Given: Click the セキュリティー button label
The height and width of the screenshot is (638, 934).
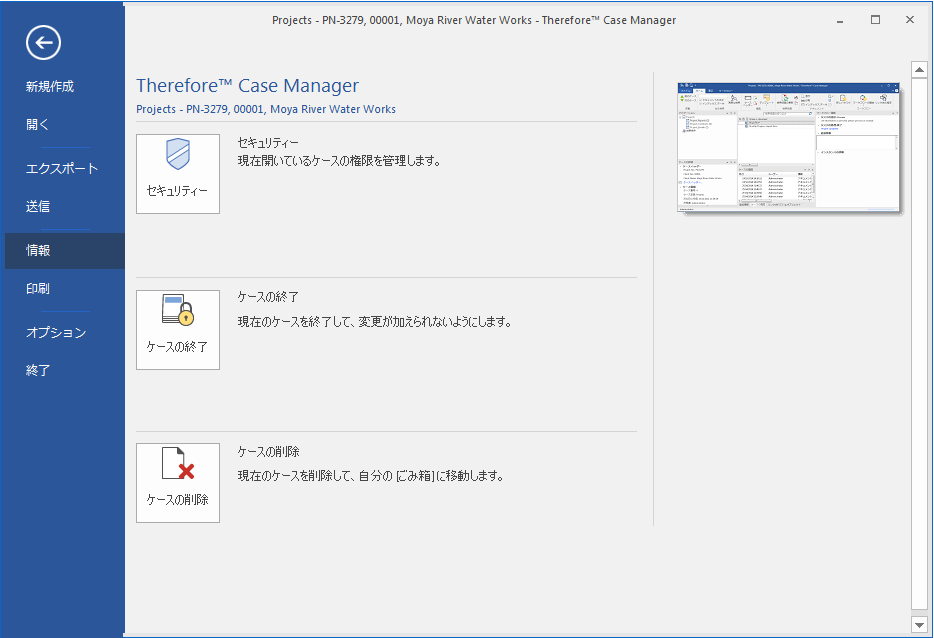Looking at the screenshot, I should point(178,191).
